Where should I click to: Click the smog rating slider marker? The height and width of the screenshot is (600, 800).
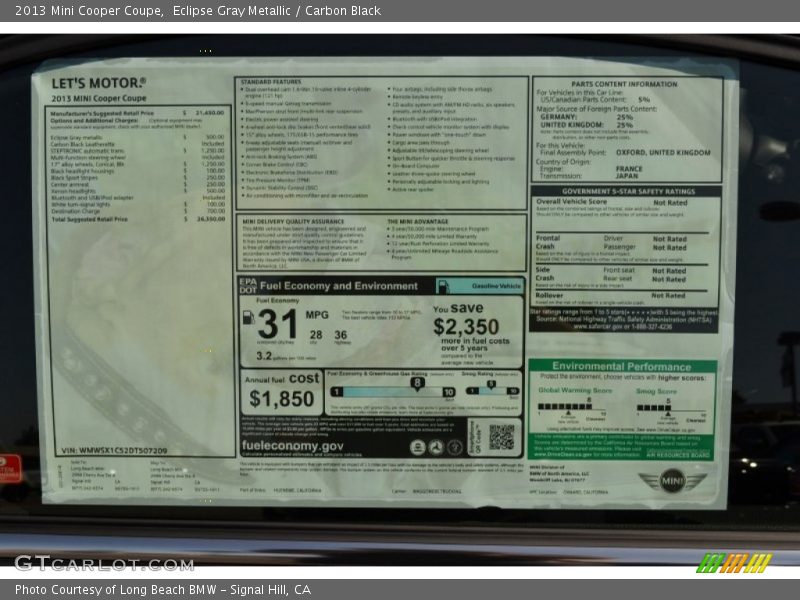pos(493,383)
